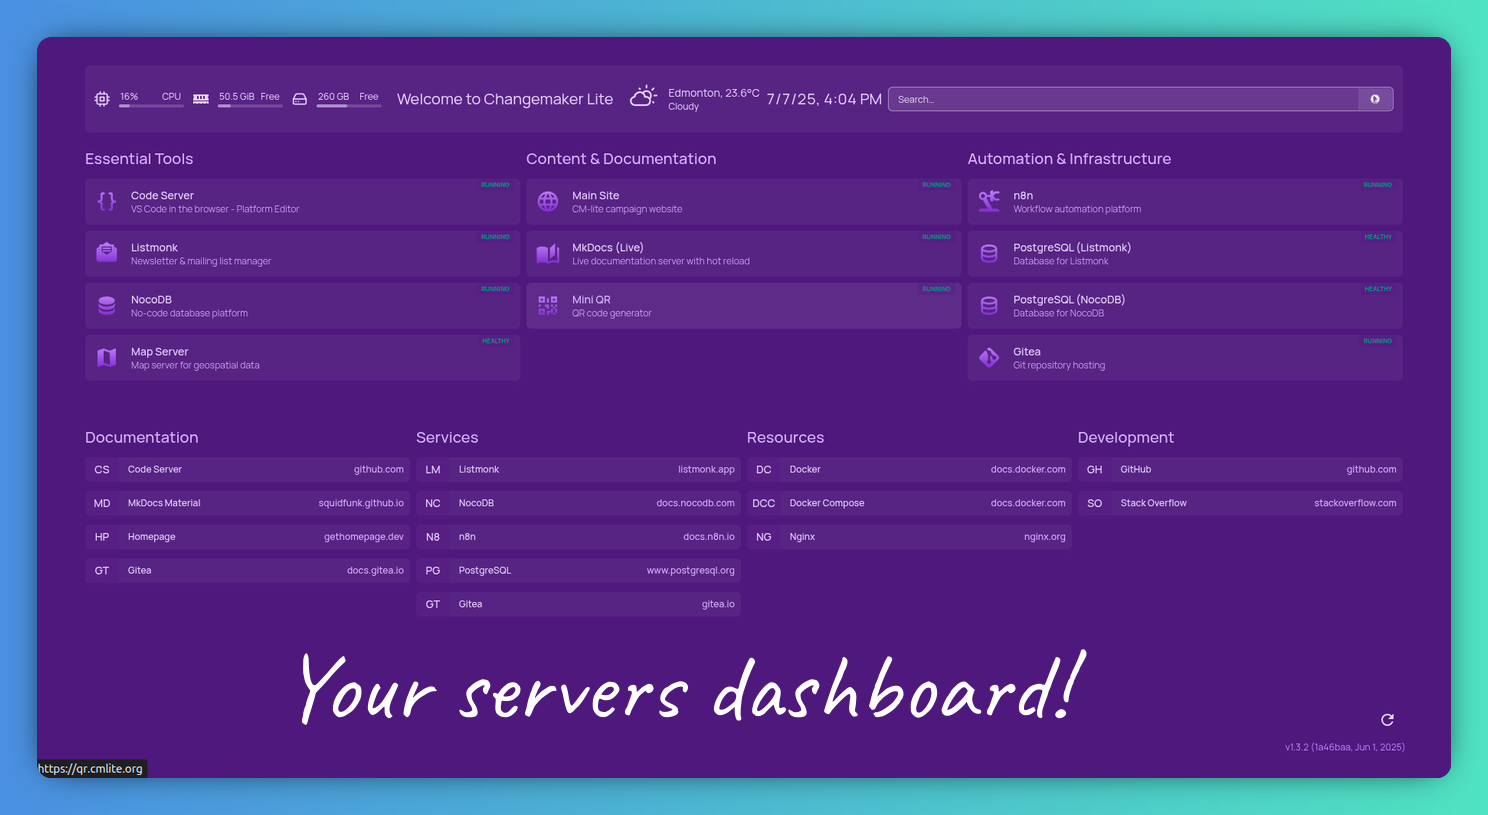Open the PostgreSQL (Listmonk) service card
1488x815 pixels.
coord(1184,254)
